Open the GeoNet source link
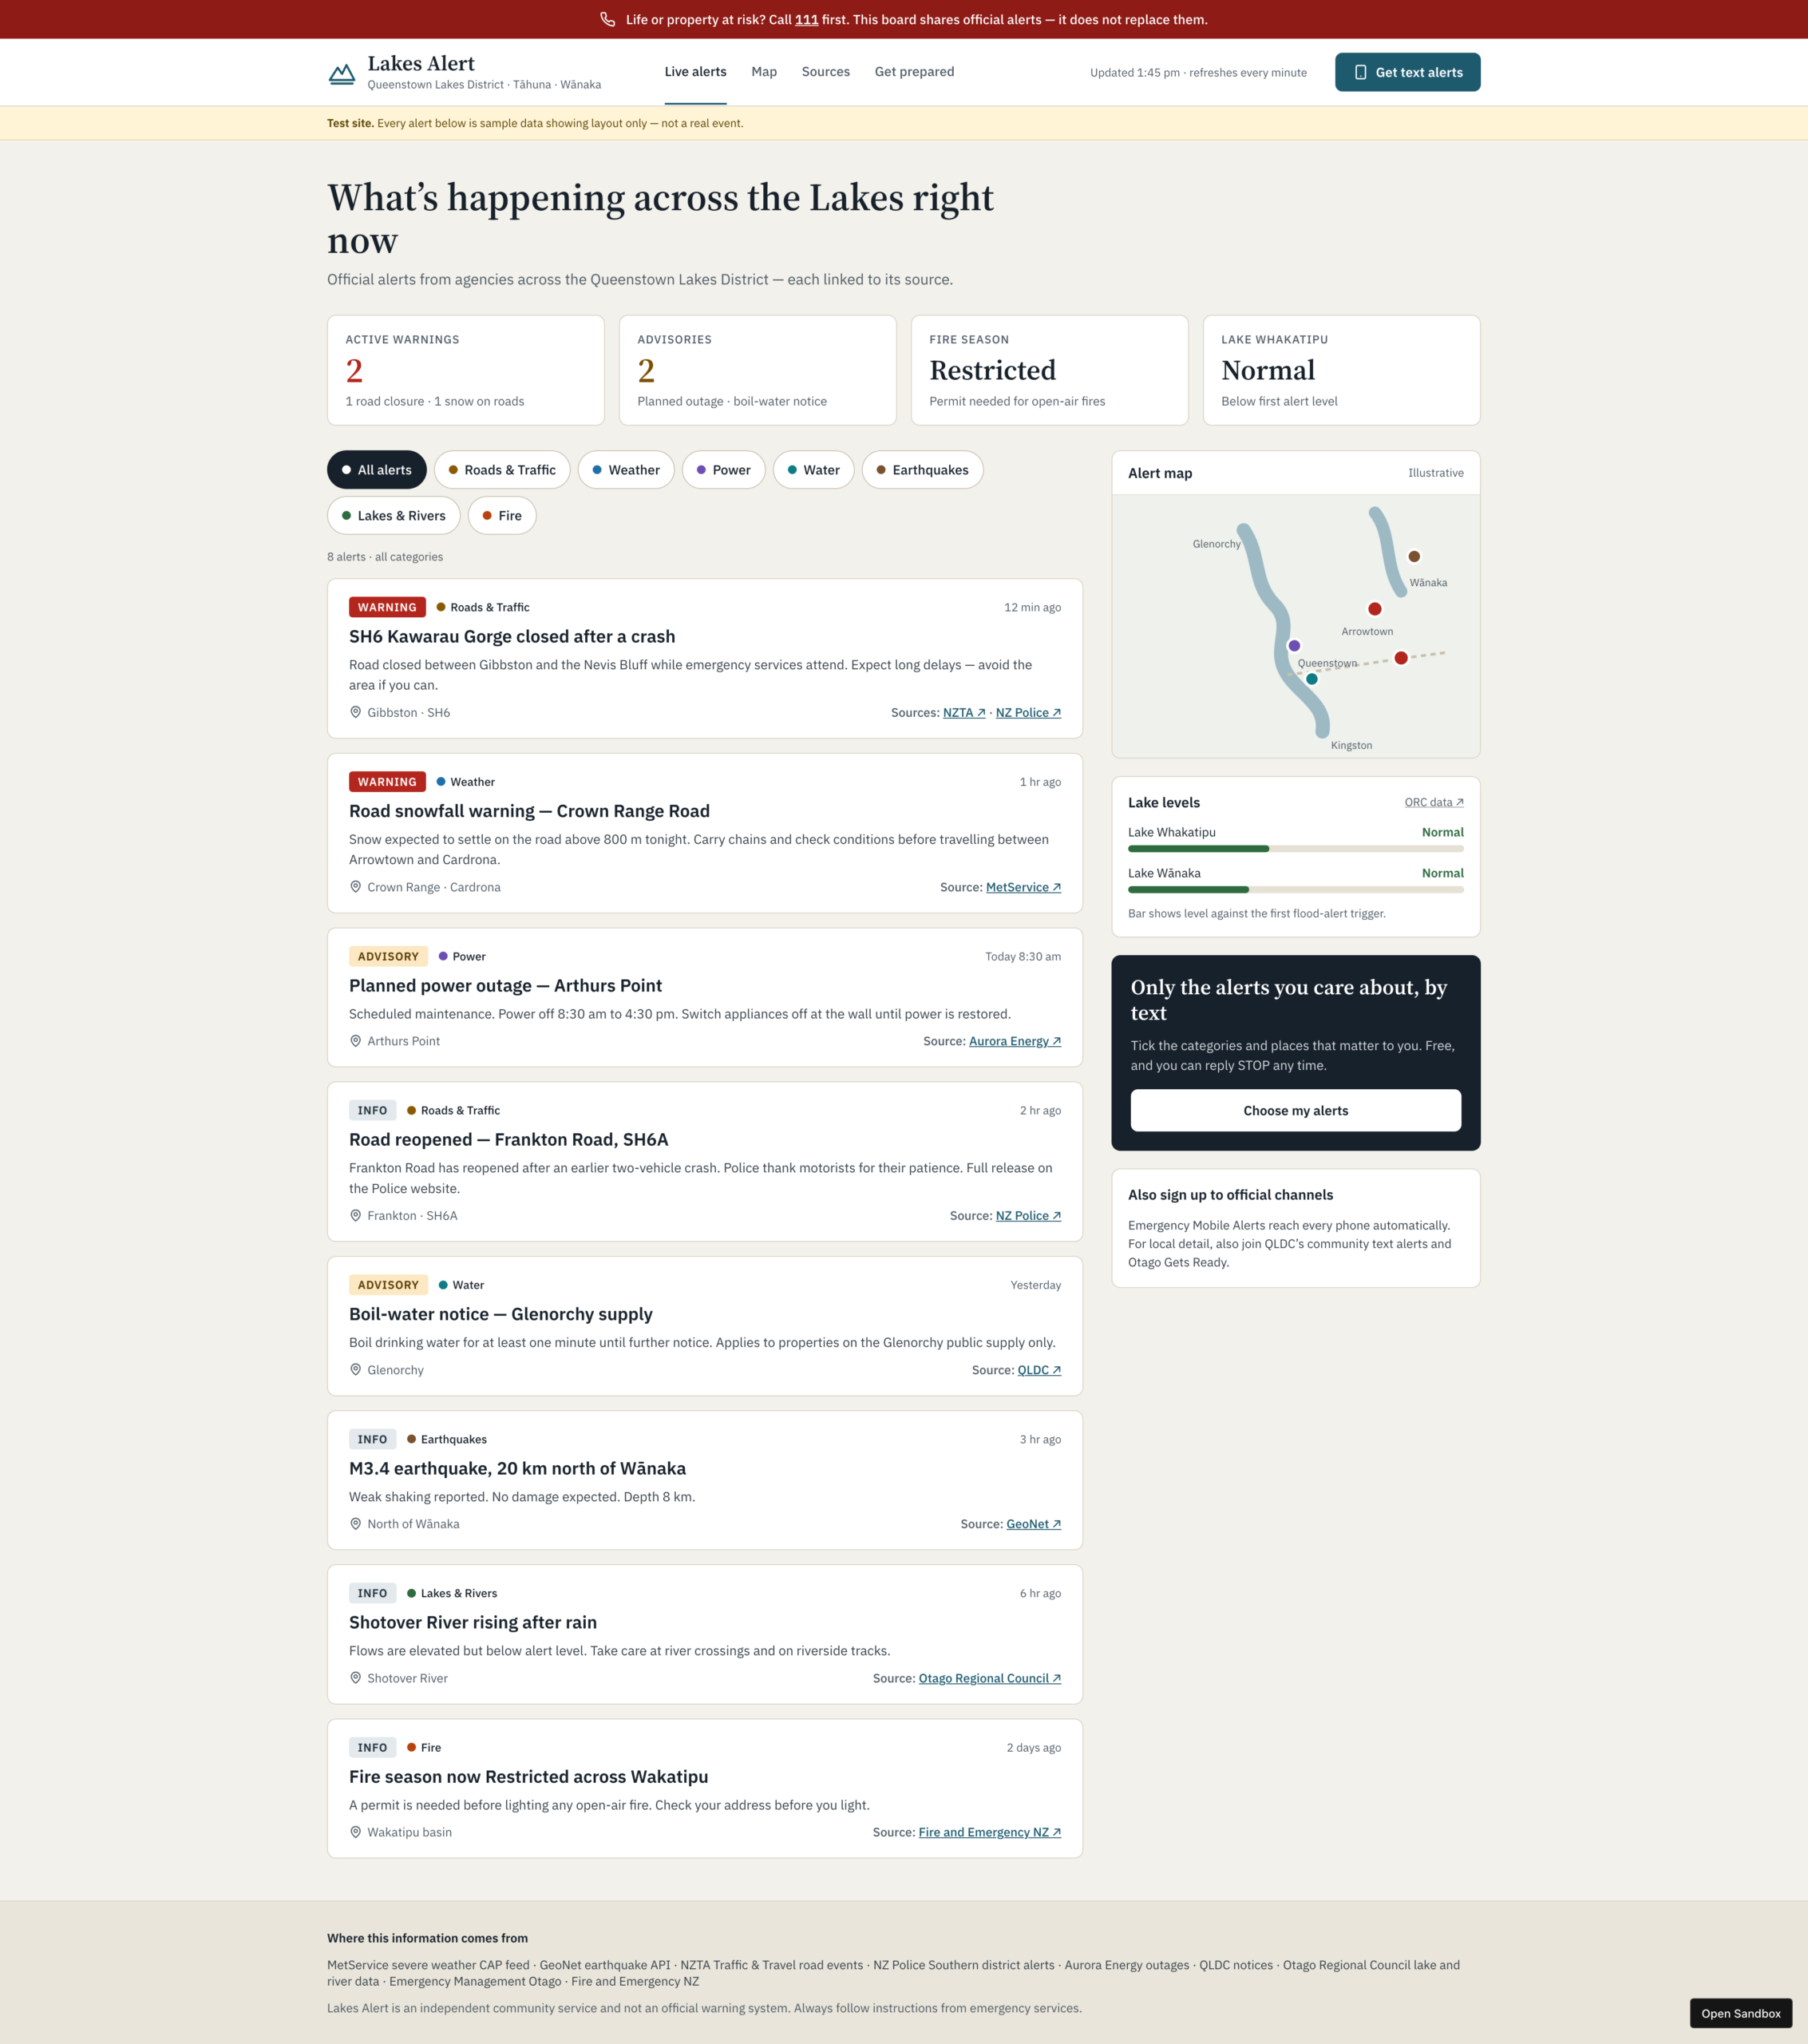 pyautogui.click(x=1034, y=1524)
